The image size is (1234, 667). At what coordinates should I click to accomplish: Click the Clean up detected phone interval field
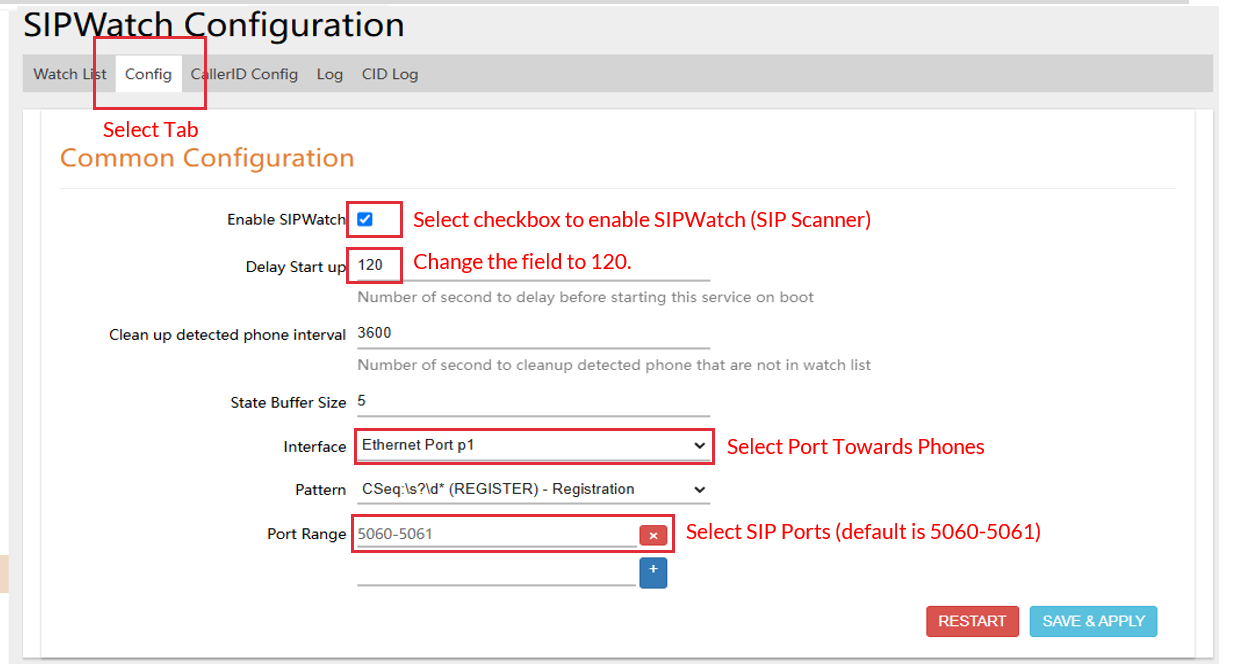pos(532,333)
